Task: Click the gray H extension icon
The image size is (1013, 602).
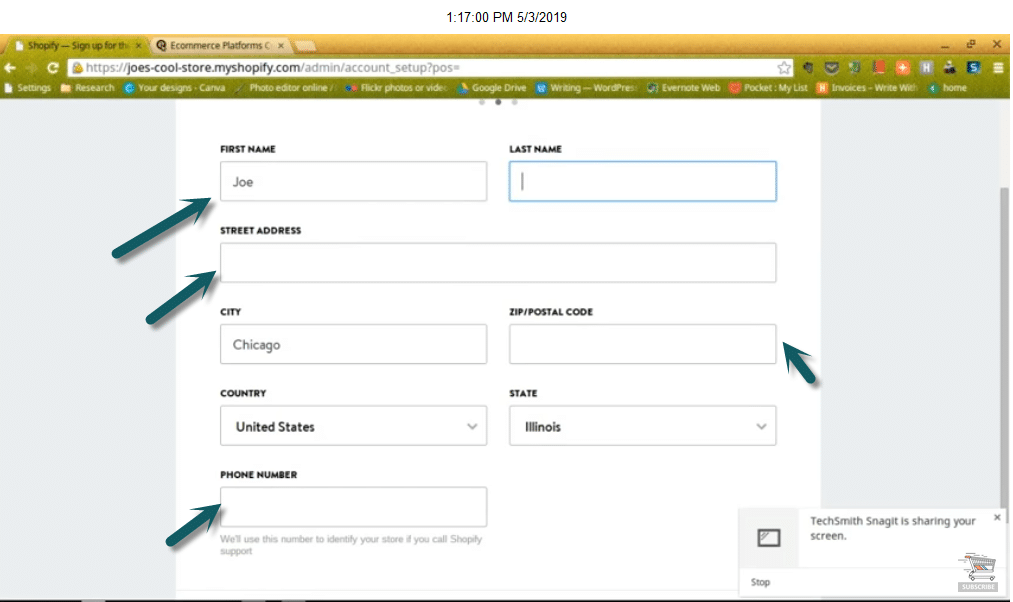Action: 926,68
